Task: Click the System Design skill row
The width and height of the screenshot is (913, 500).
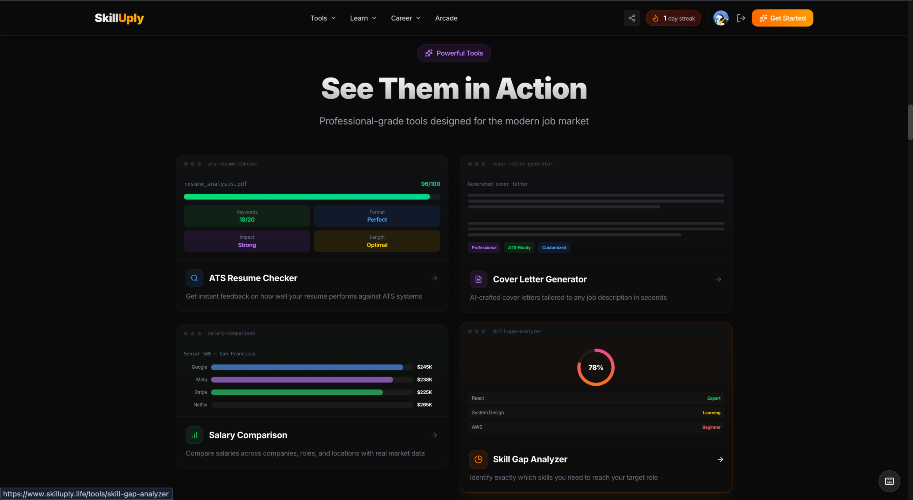Action: [596, 413]
